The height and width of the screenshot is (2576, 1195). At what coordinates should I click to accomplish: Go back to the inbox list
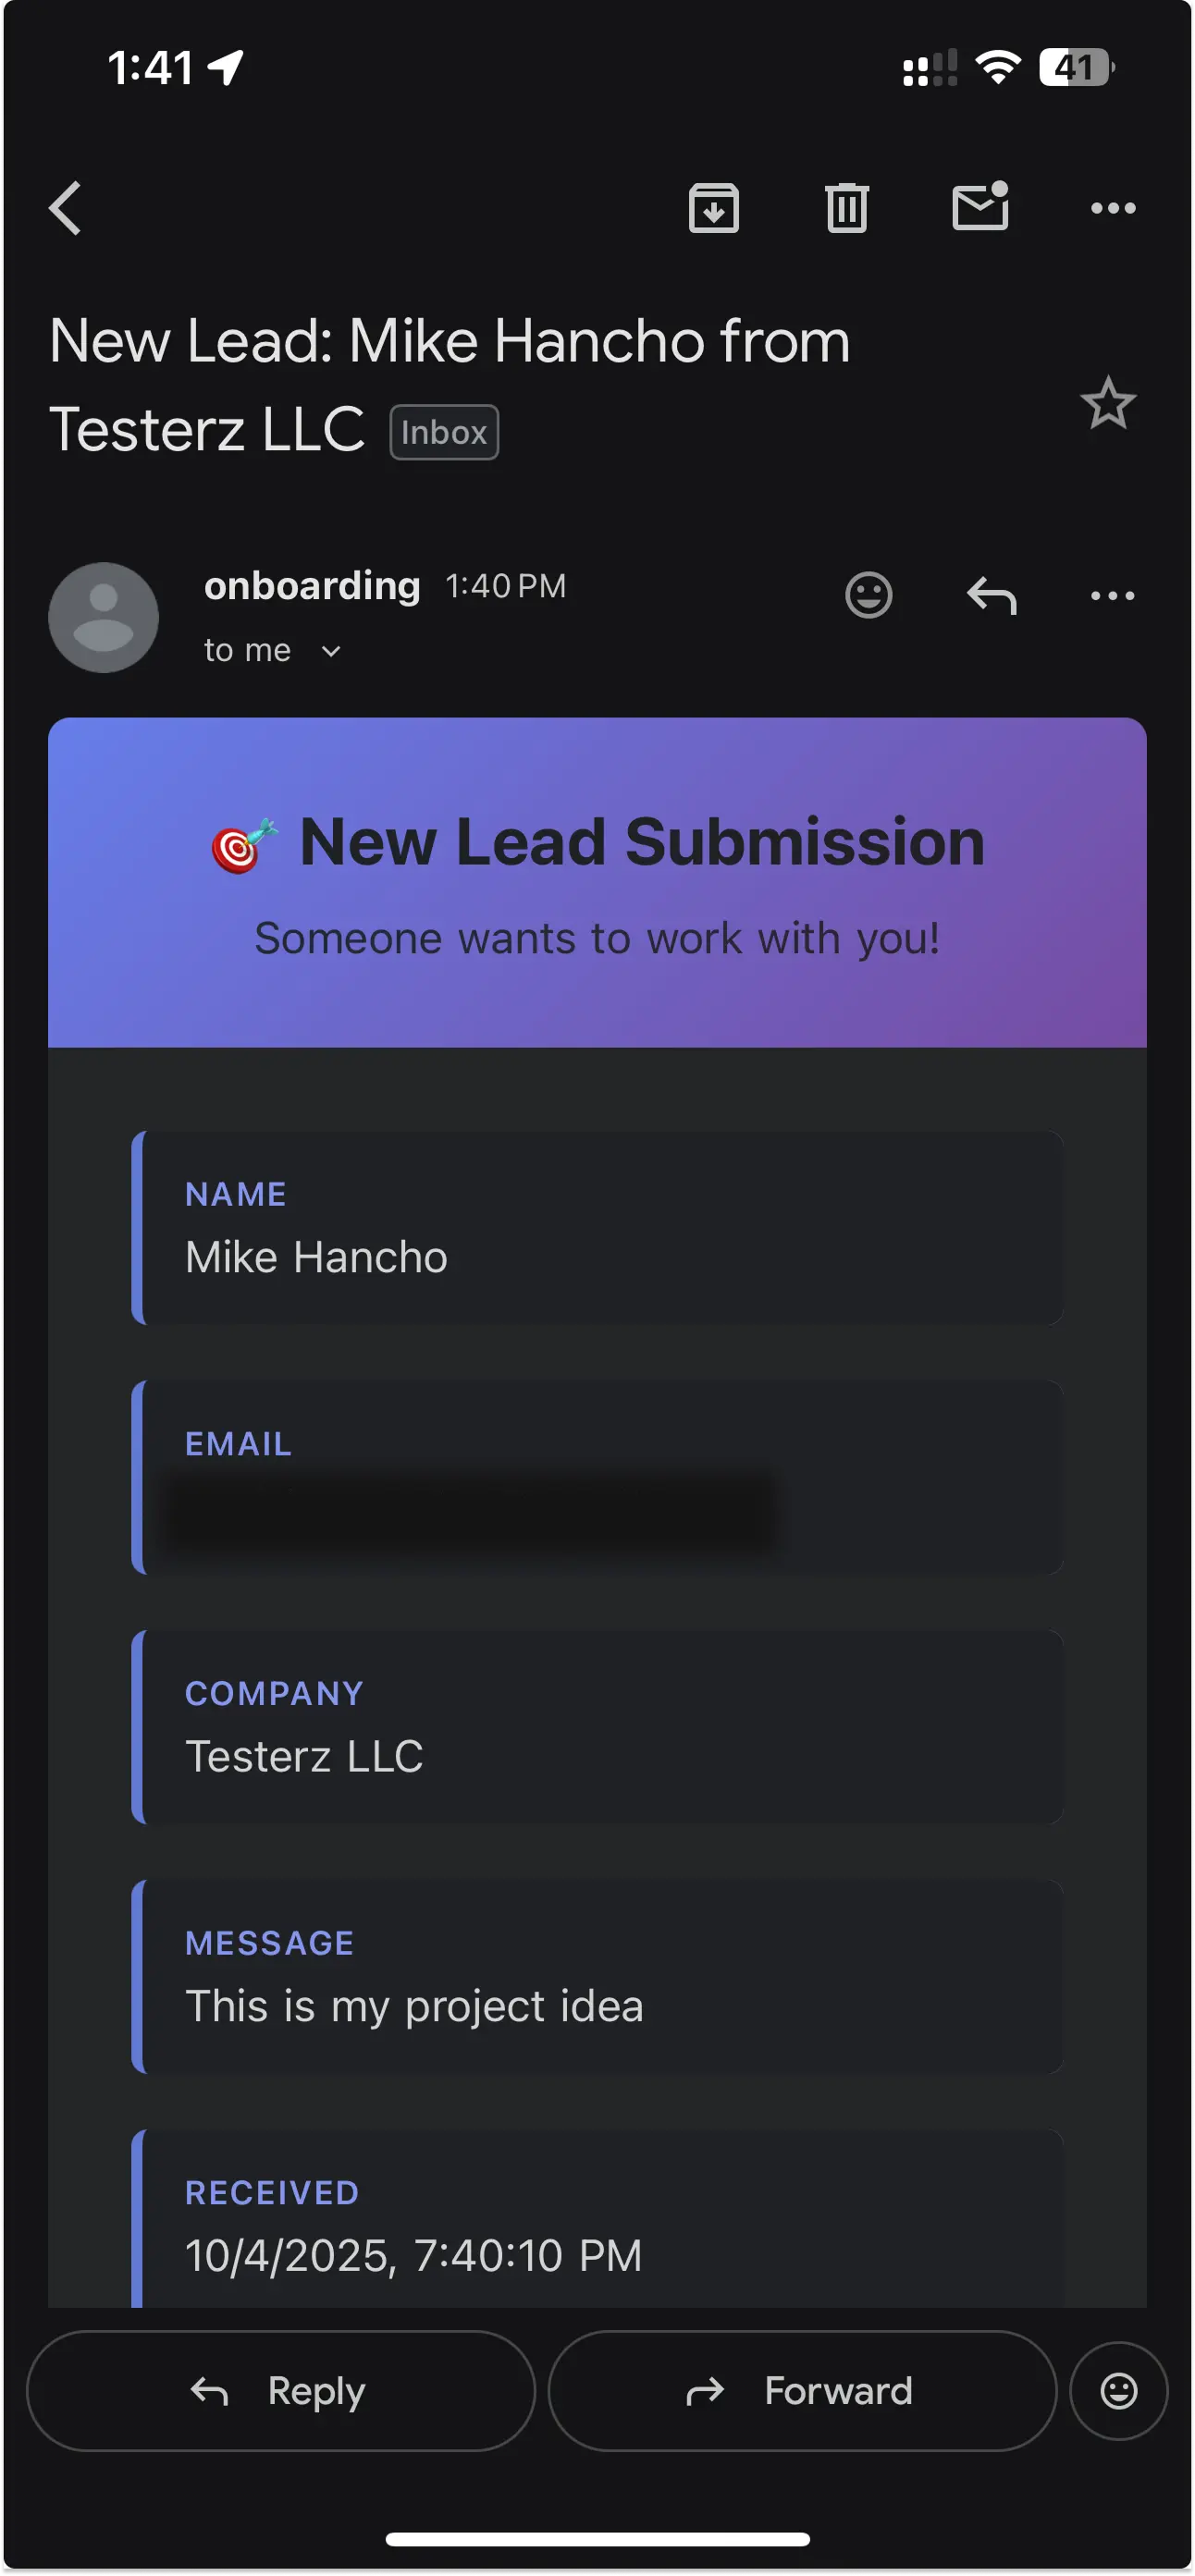[x=66, y=208]
